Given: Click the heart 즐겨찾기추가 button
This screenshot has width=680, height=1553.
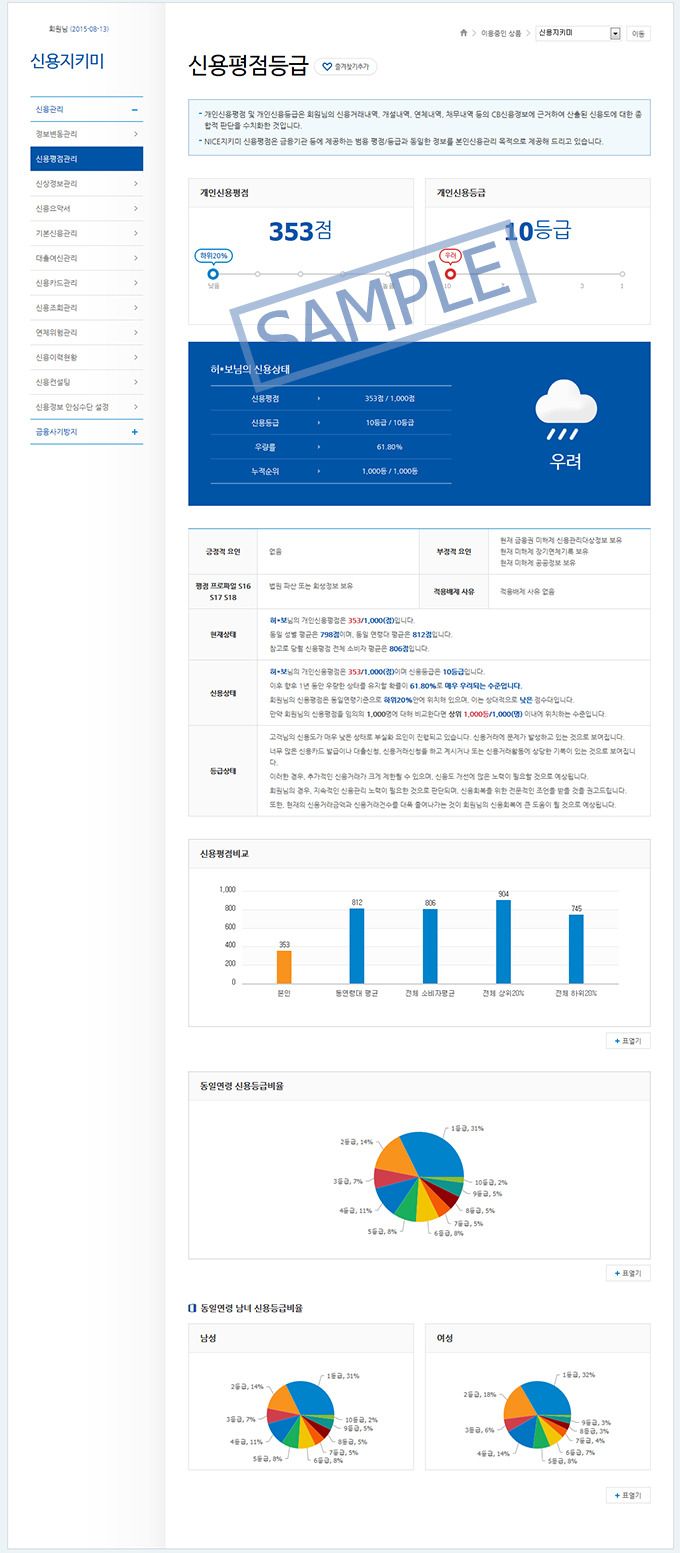Looking at the screenshot, I should click(x=346, y=67).
